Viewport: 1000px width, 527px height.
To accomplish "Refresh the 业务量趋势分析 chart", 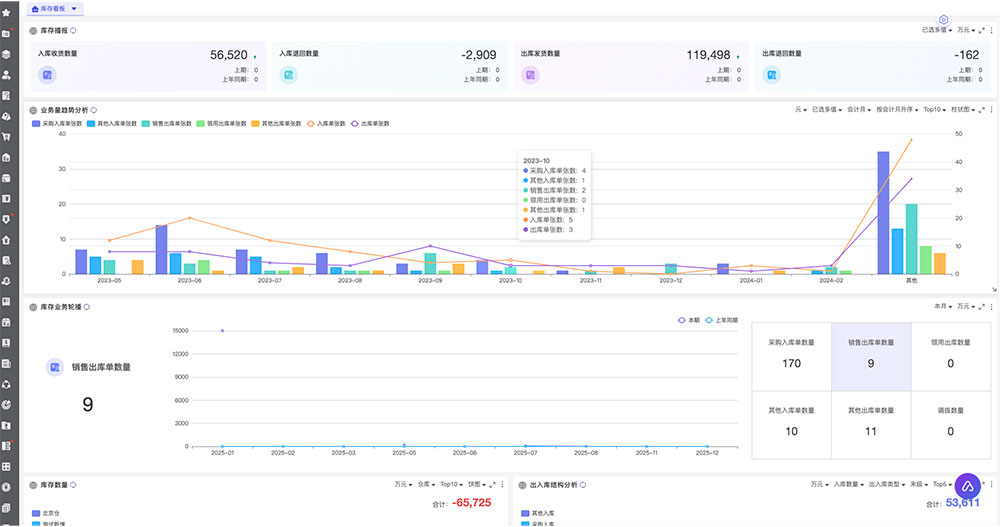I will coord(93,109).
